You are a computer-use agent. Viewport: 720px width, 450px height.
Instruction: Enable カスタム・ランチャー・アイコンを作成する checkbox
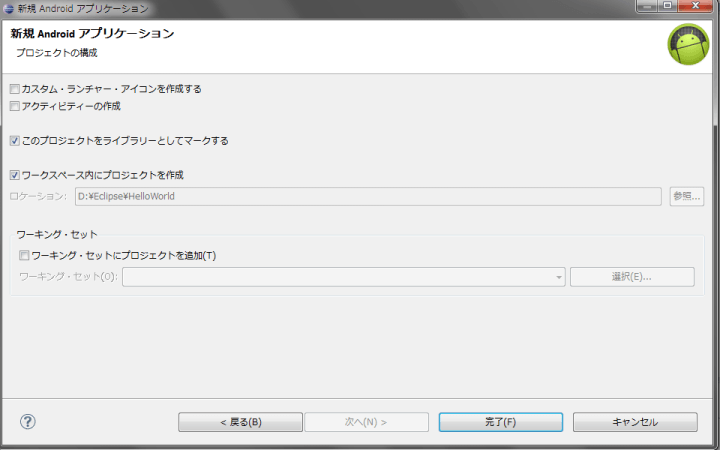coord(15,89)
